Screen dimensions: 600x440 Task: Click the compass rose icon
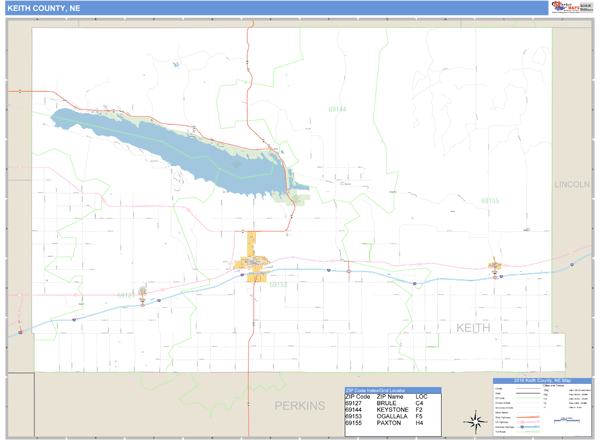click(x=475, y=420)
